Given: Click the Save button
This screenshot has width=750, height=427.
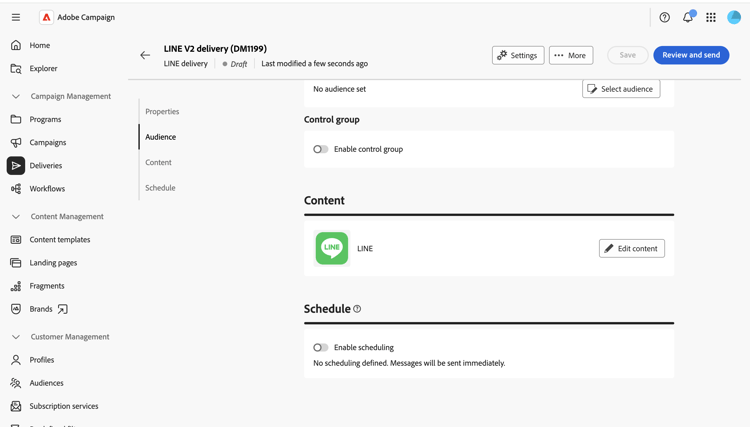Looking at the screenshot, I should [628, 55].
